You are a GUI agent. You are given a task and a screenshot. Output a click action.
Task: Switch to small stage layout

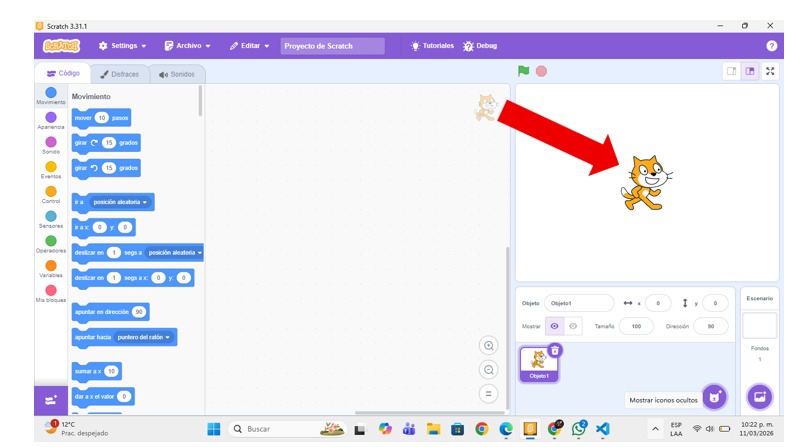click(x=732, y=71)
